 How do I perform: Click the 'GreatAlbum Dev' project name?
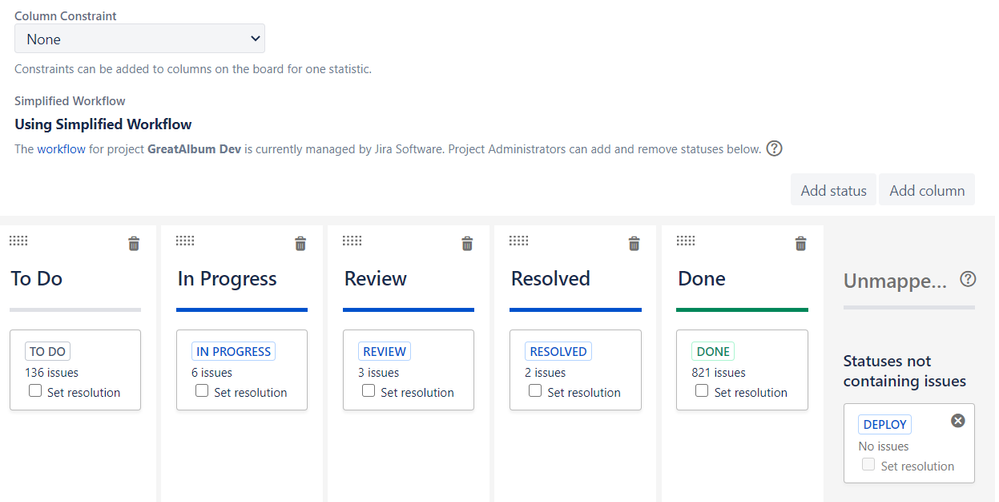tap(194, 149)
